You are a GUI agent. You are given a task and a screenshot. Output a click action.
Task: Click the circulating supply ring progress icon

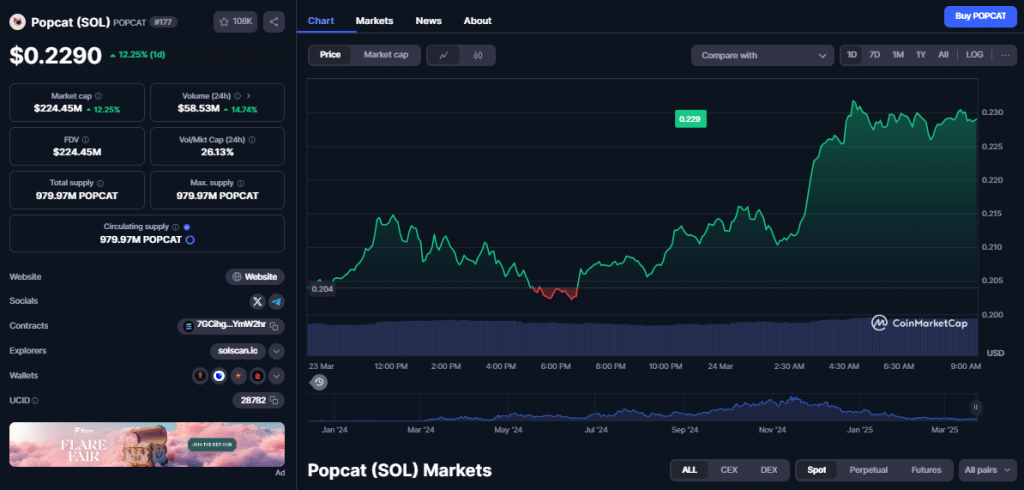[190, 240]
